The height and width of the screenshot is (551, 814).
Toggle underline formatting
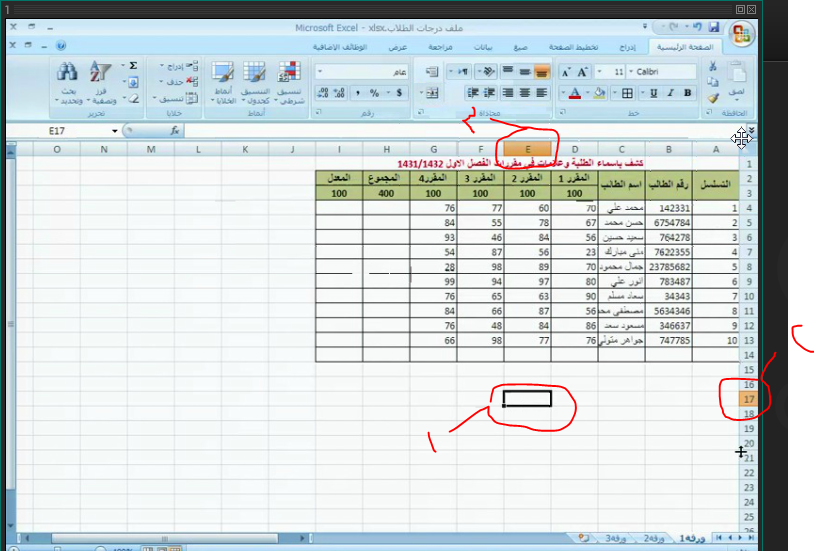tap(654, 93)
